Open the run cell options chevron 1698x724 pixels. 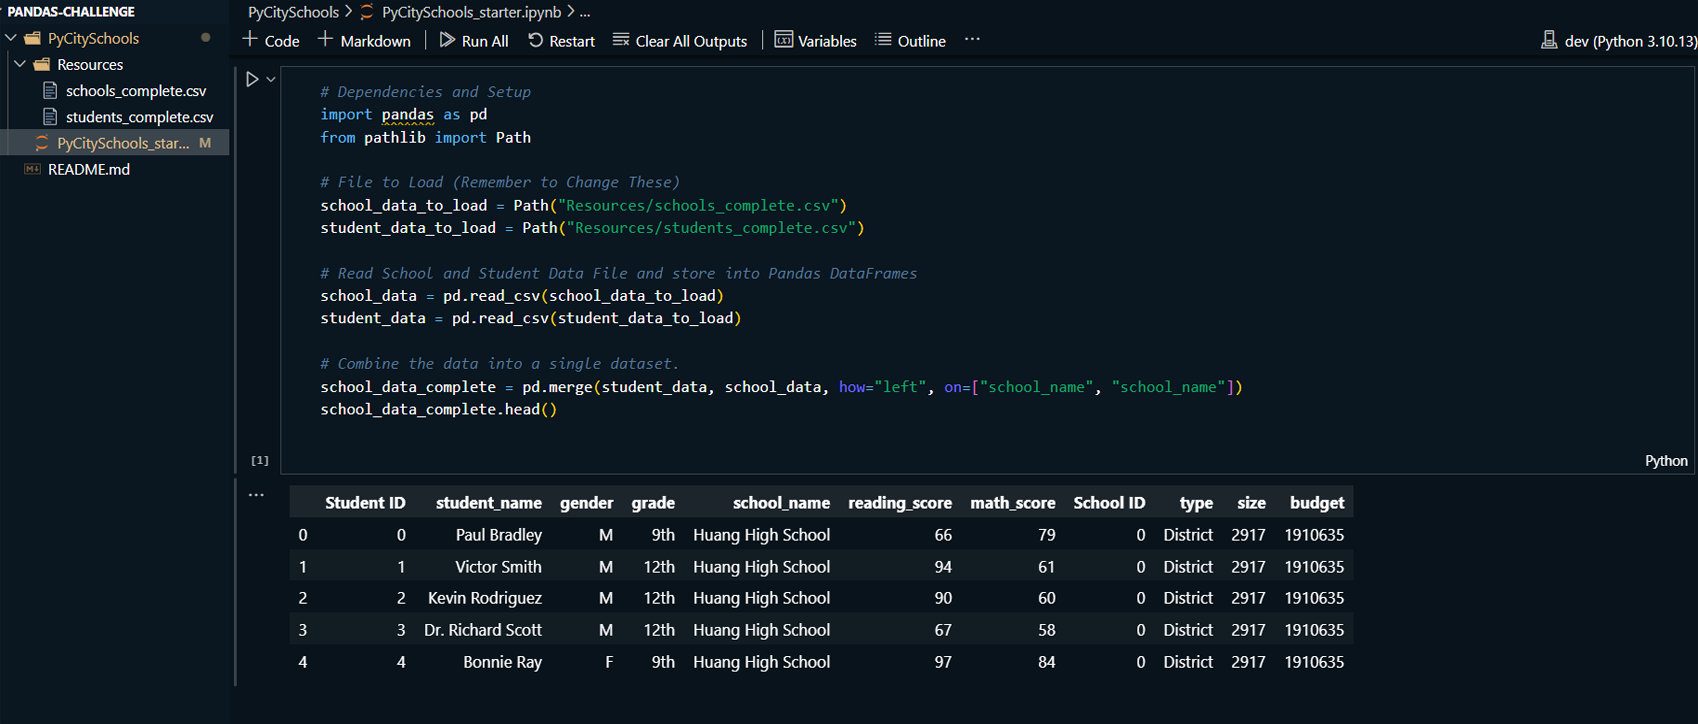point(271,79)
